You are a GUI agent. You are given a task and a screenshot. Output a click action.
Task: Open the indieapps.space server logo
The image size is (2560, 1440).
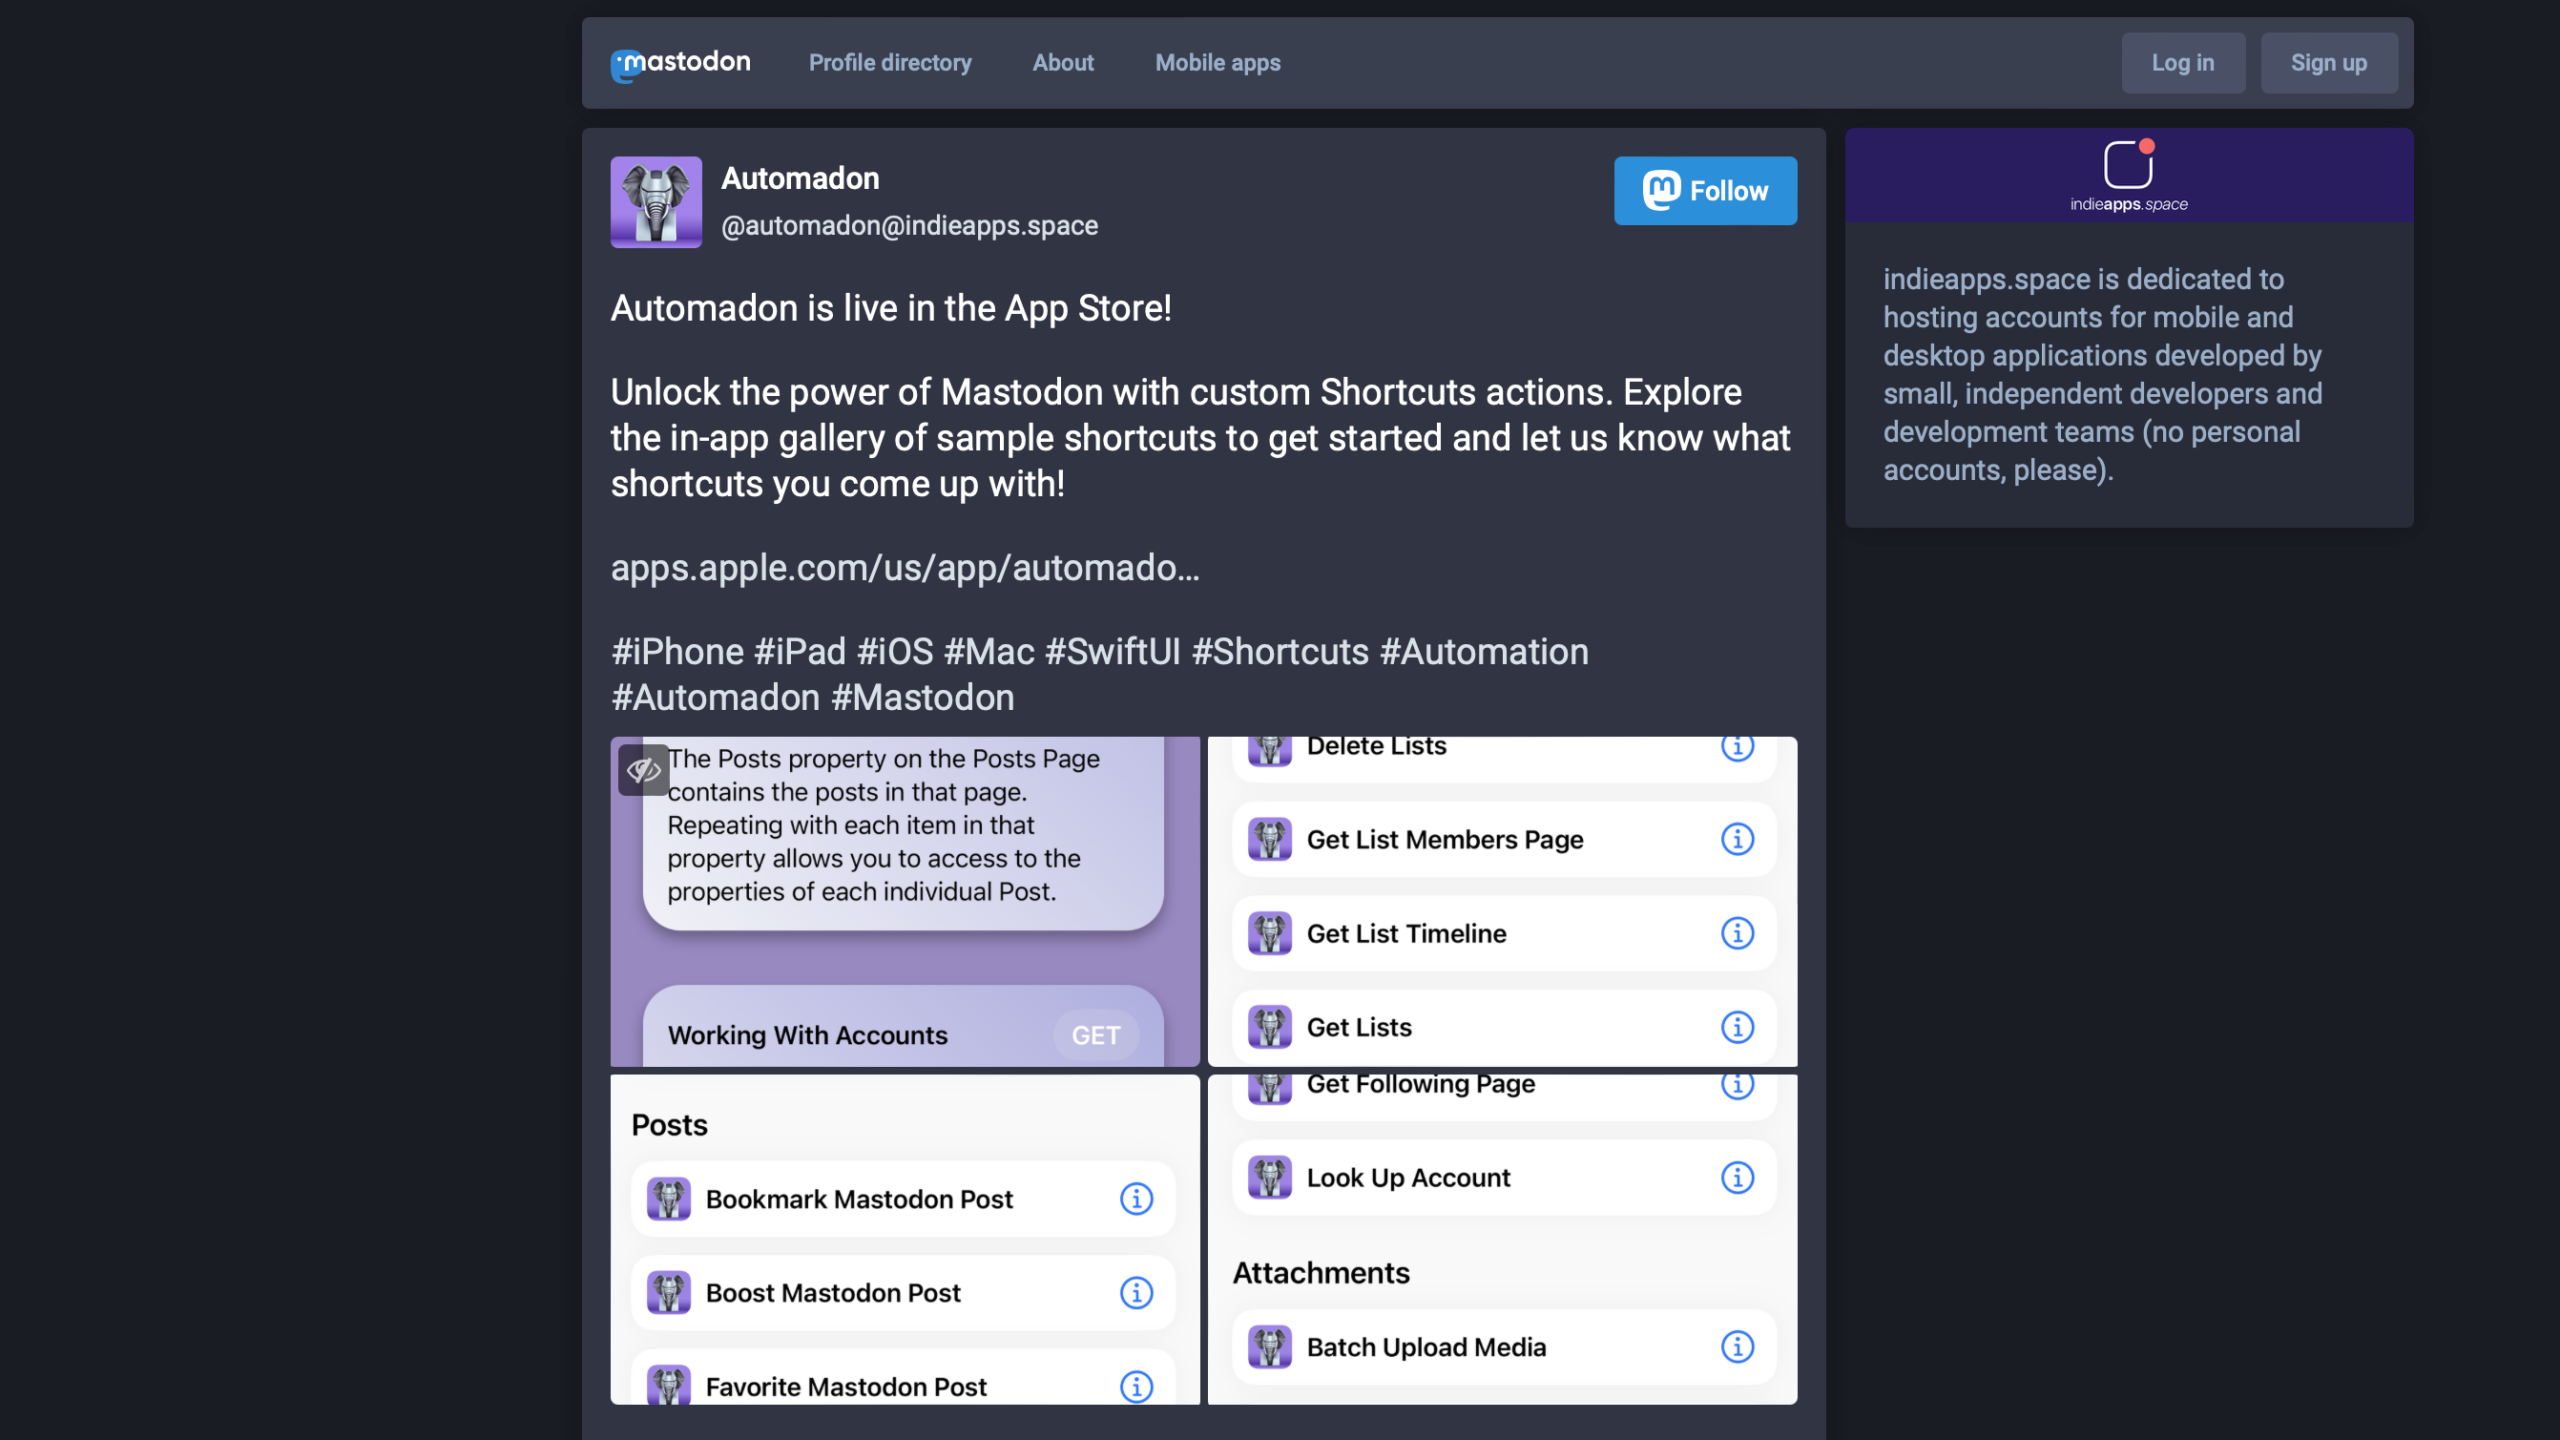[x=2128, y=175]
